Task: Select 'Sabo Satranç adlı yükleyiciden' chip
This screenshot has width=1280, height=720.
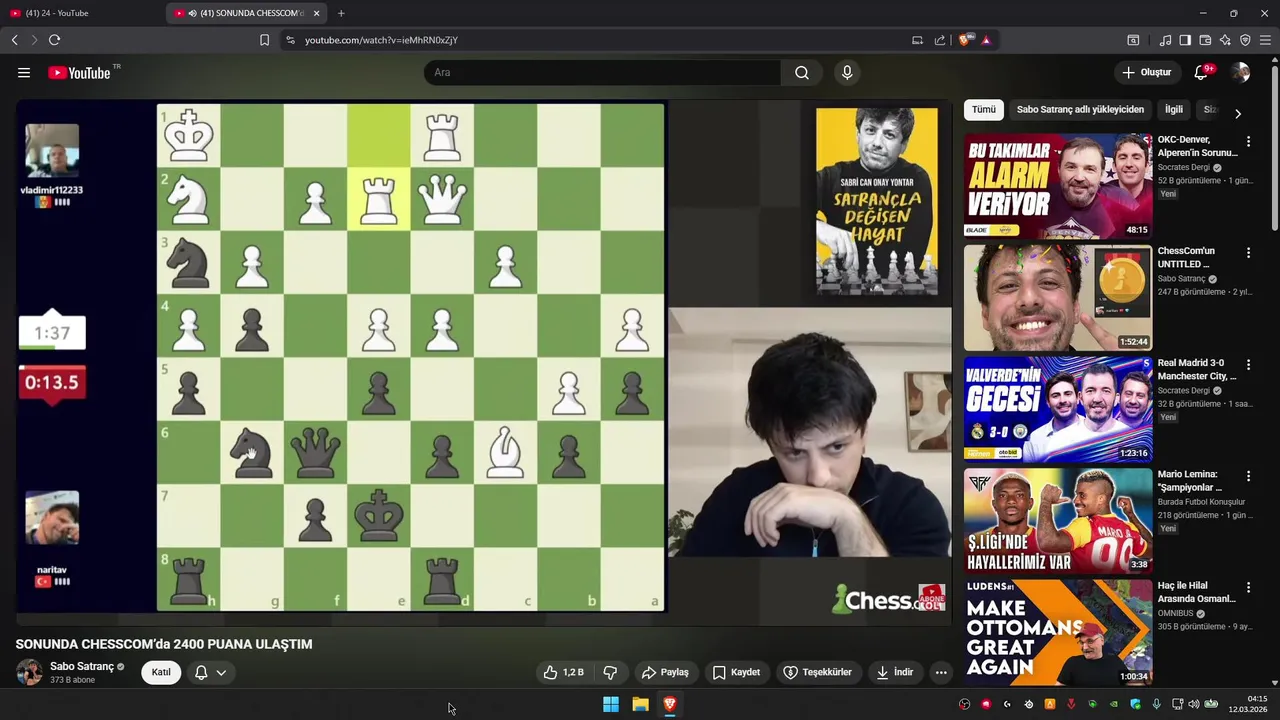Action: point(1080,109)
